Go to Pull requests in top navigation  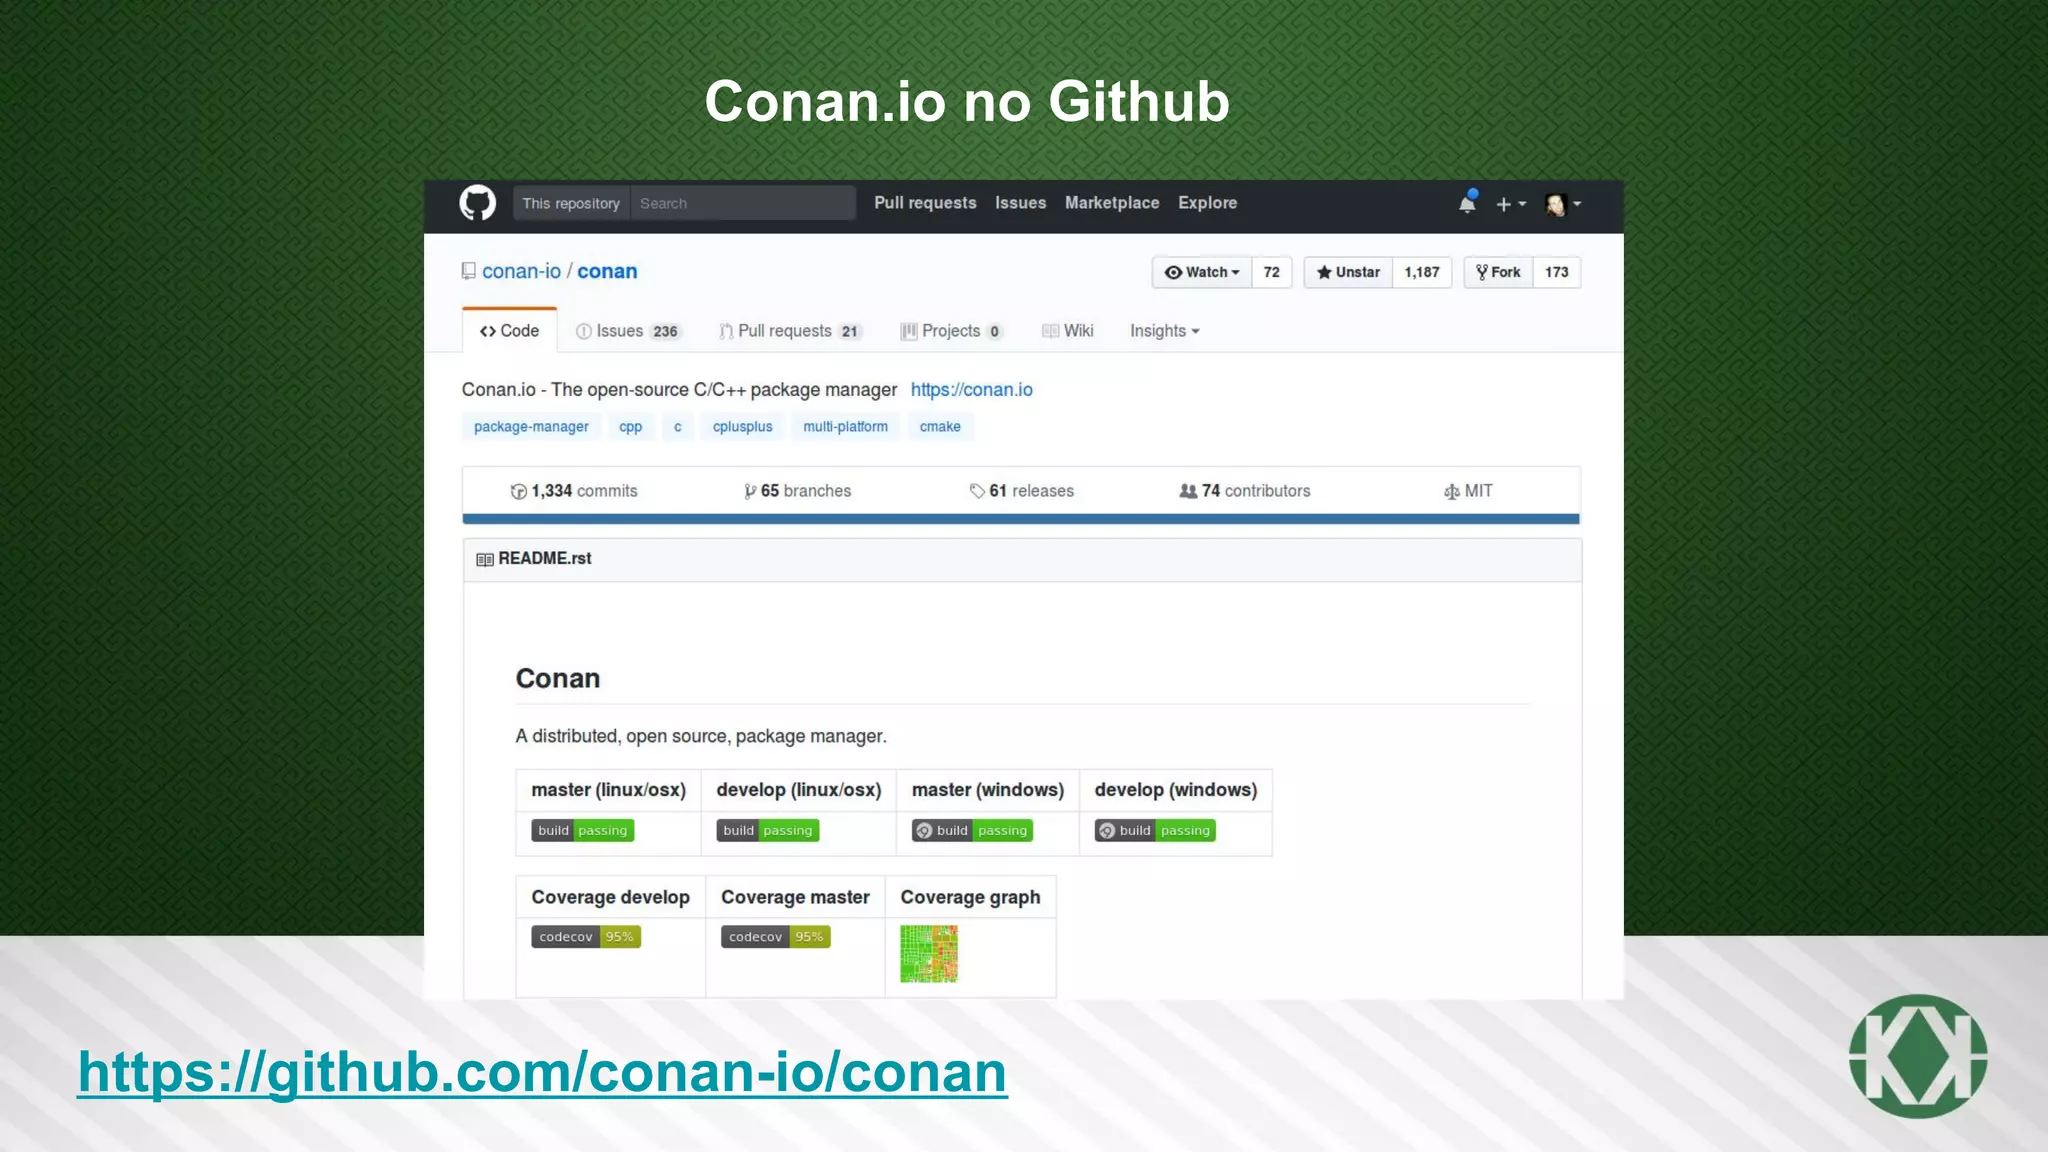point(925,203)
